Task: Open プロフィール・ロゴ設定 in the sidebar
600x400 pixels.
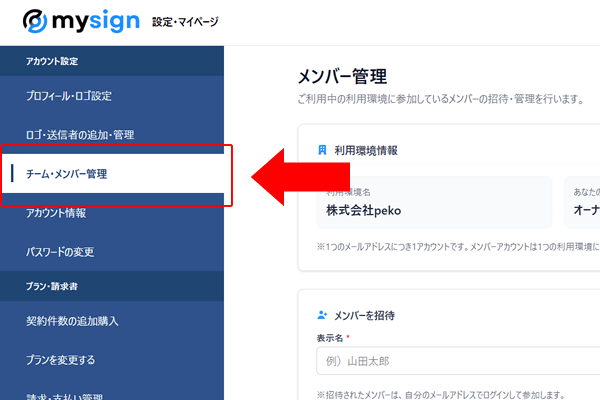Action: (69, 96)
